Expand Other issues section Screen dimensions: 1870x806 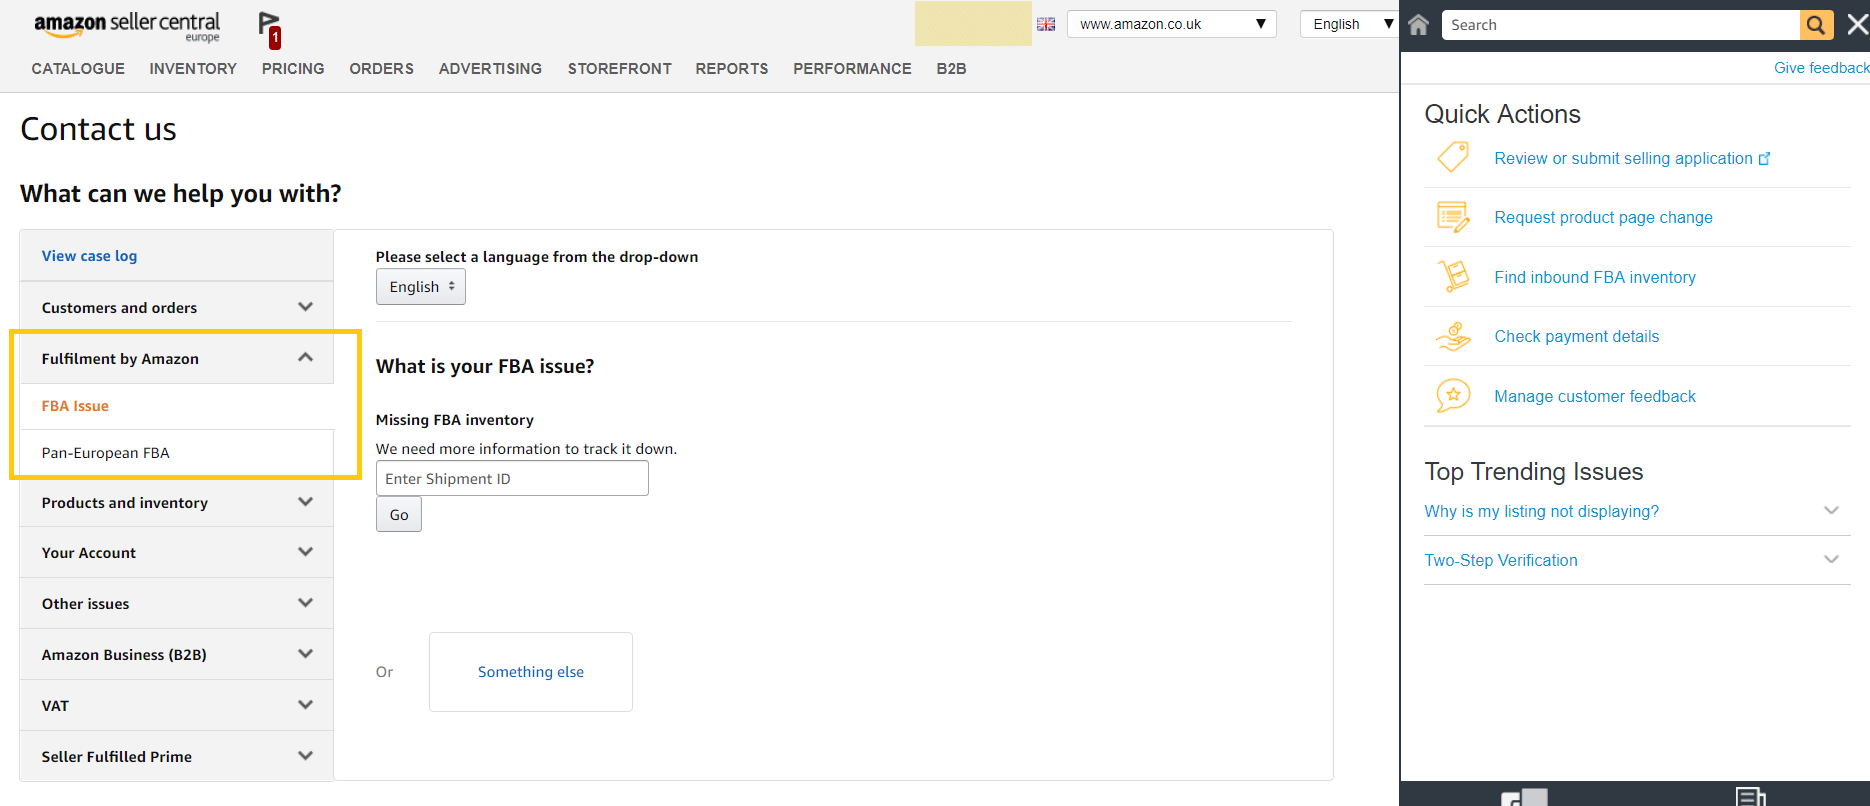tap(176, 603)
